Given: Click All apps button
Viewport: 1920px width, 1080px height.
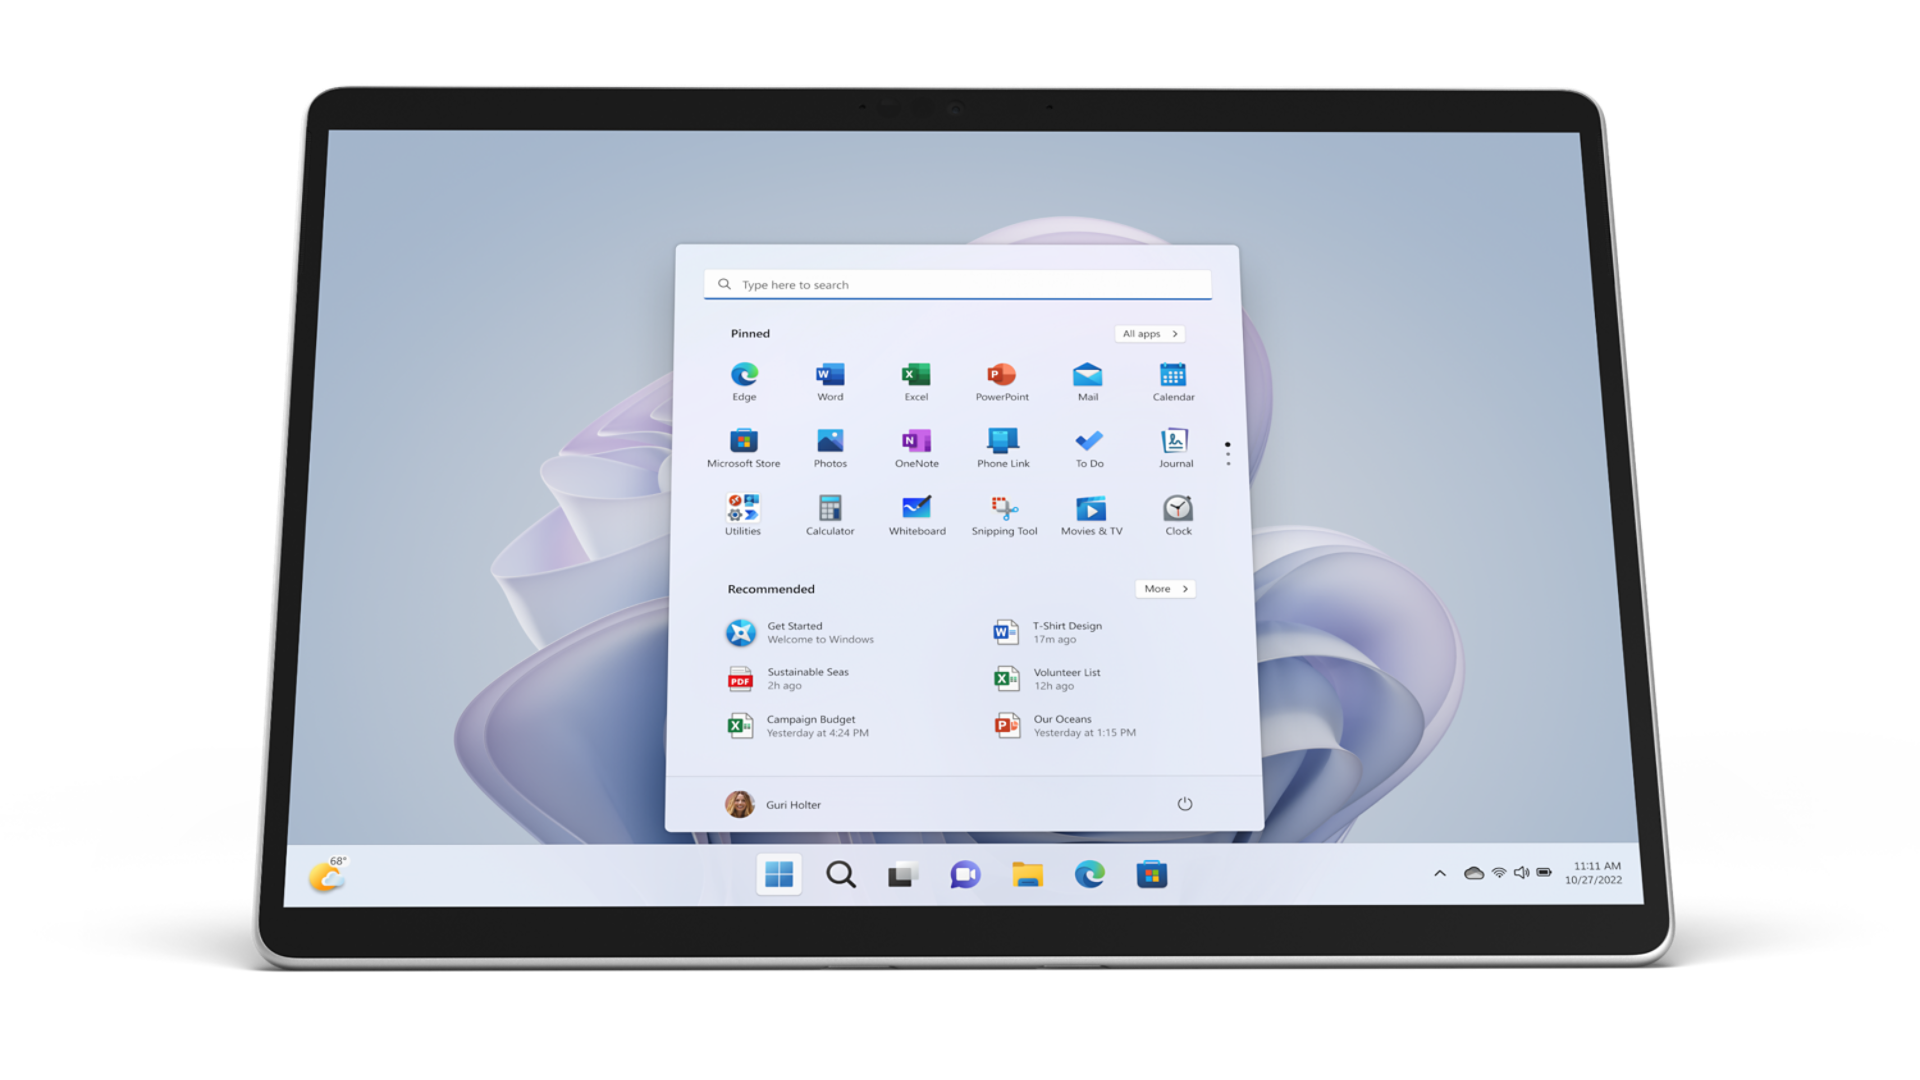Looking at the screenshot, I should 1150,334.
